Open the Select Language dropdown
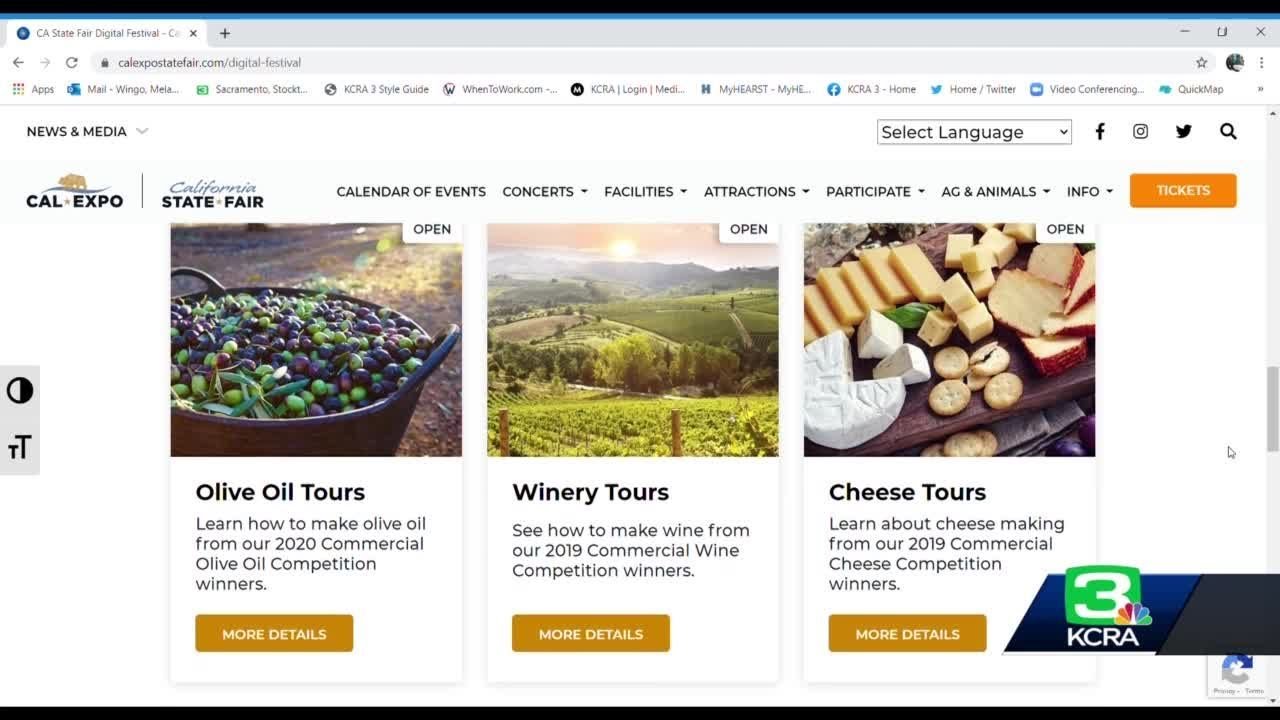 pyautogui.click(x=974, y=132)
